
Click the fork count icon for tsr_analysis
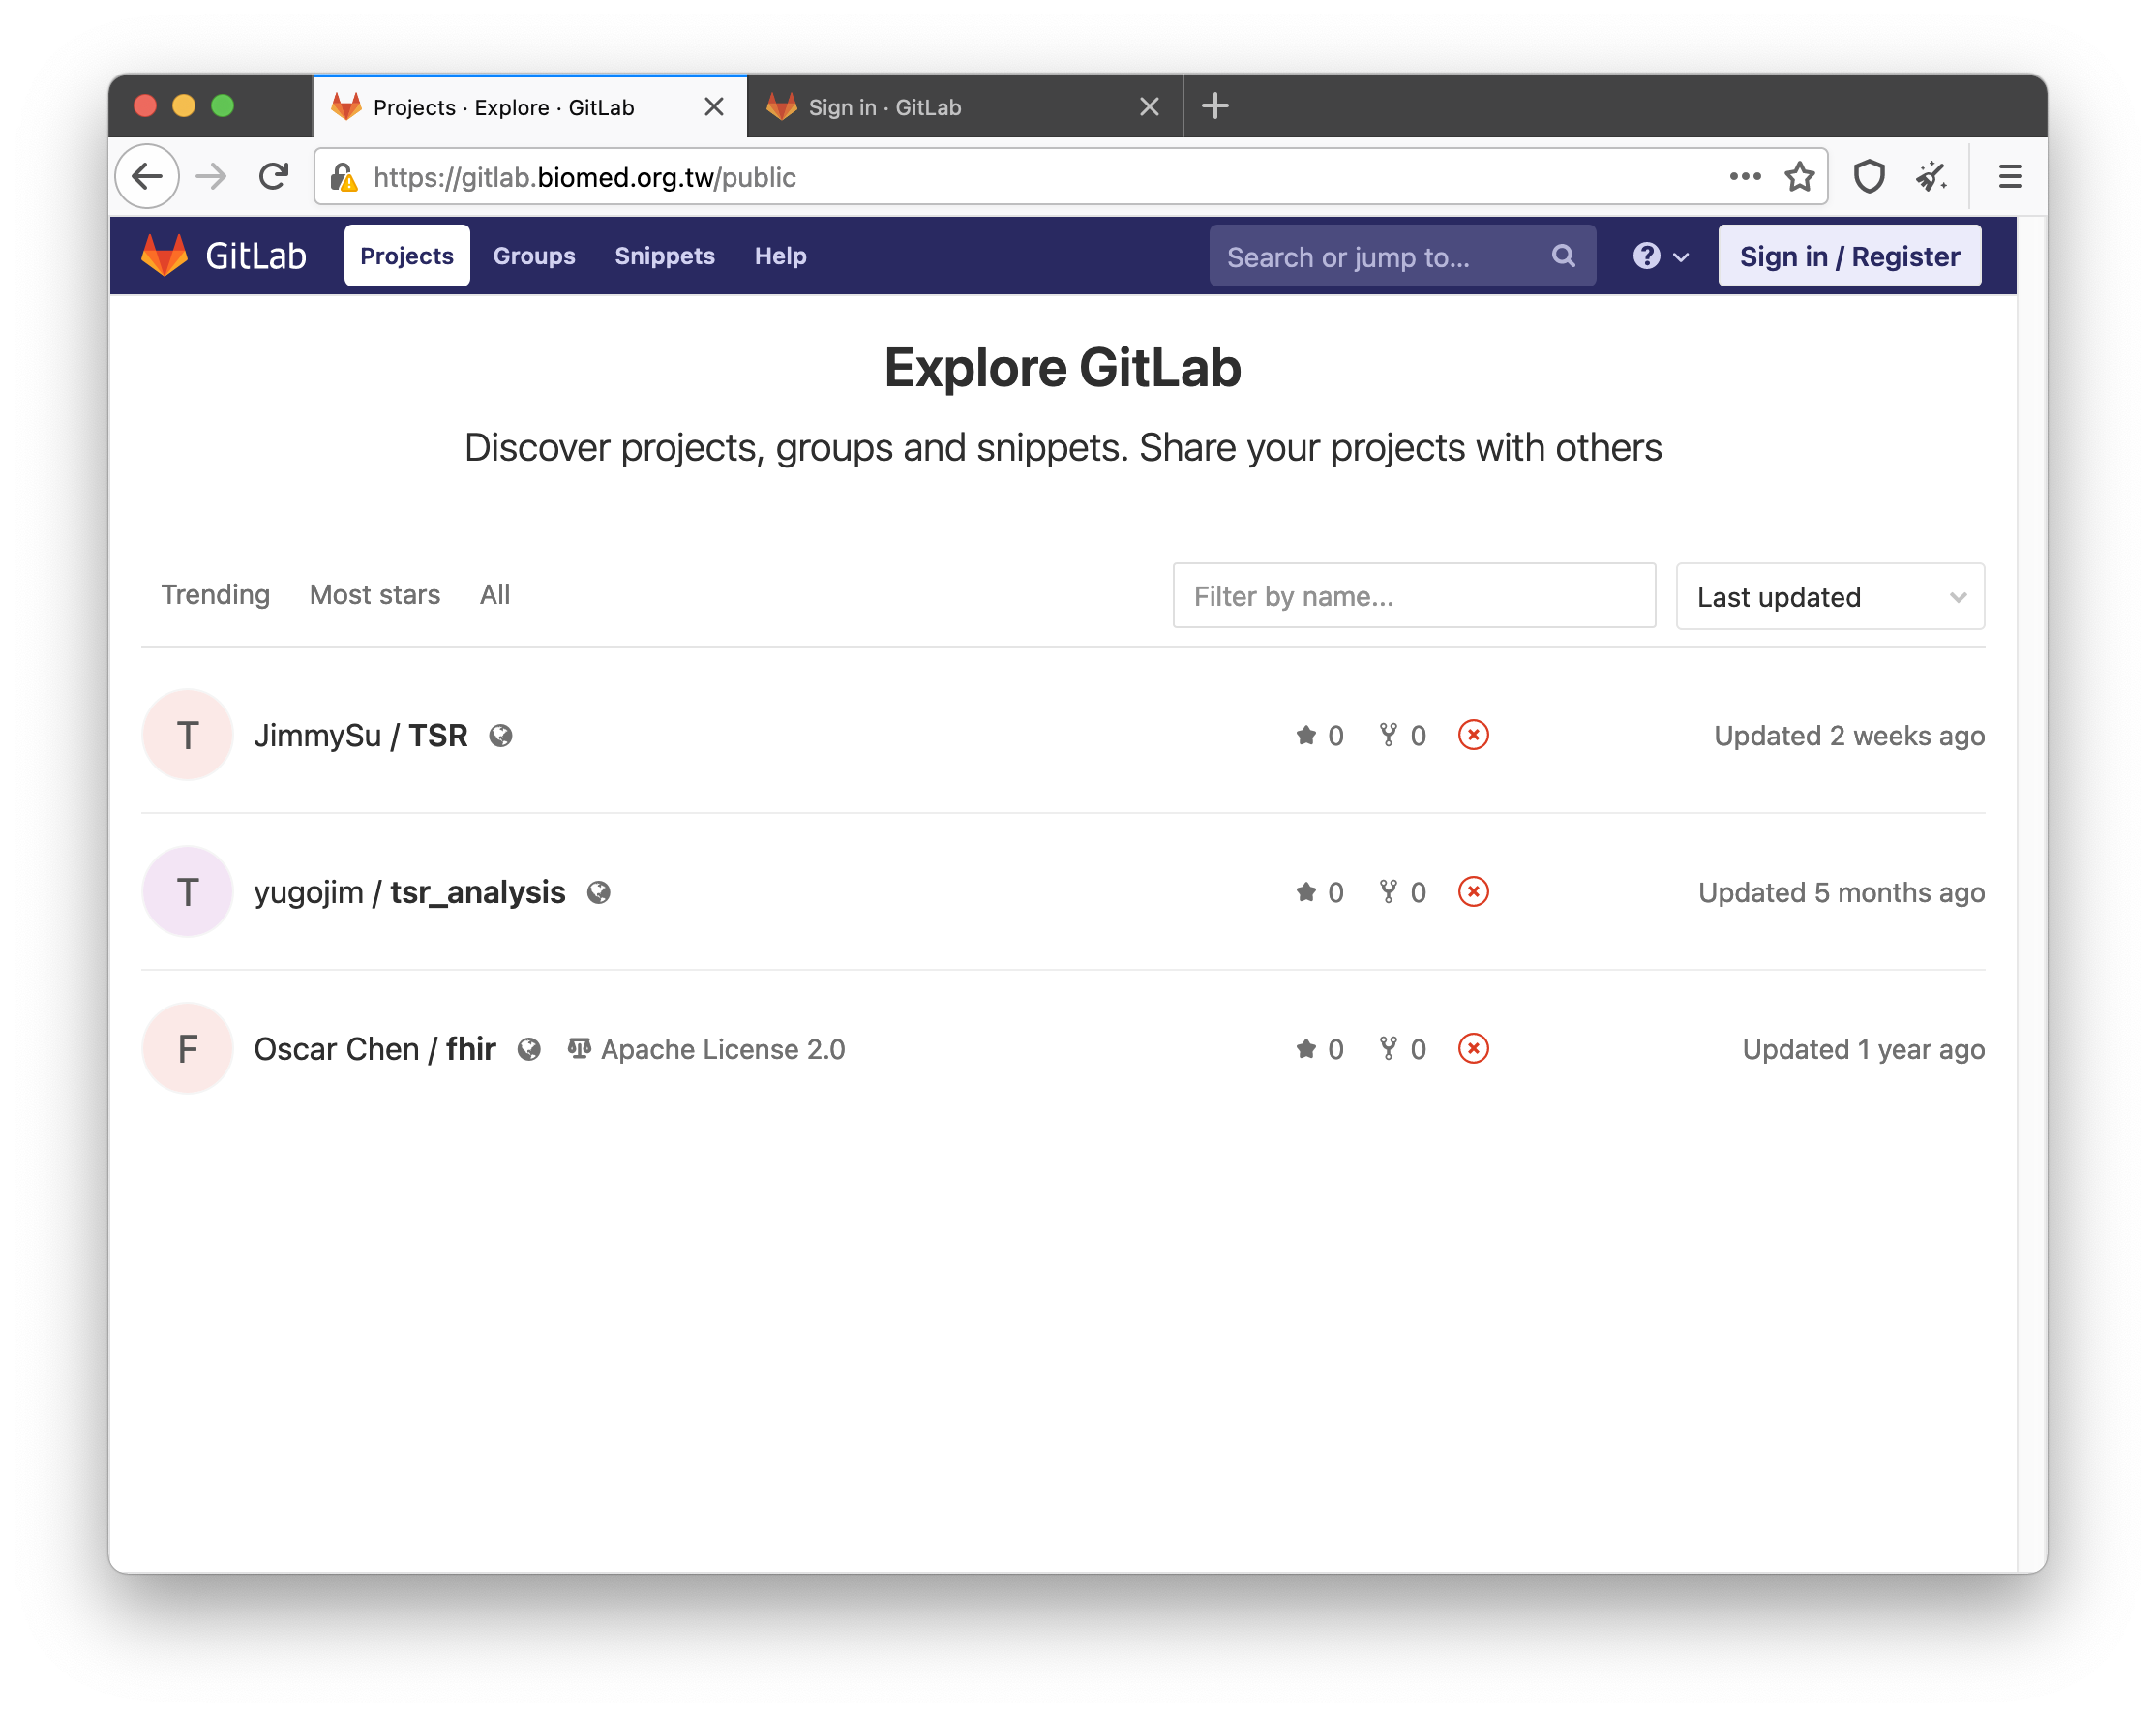tap(1388, 891)
